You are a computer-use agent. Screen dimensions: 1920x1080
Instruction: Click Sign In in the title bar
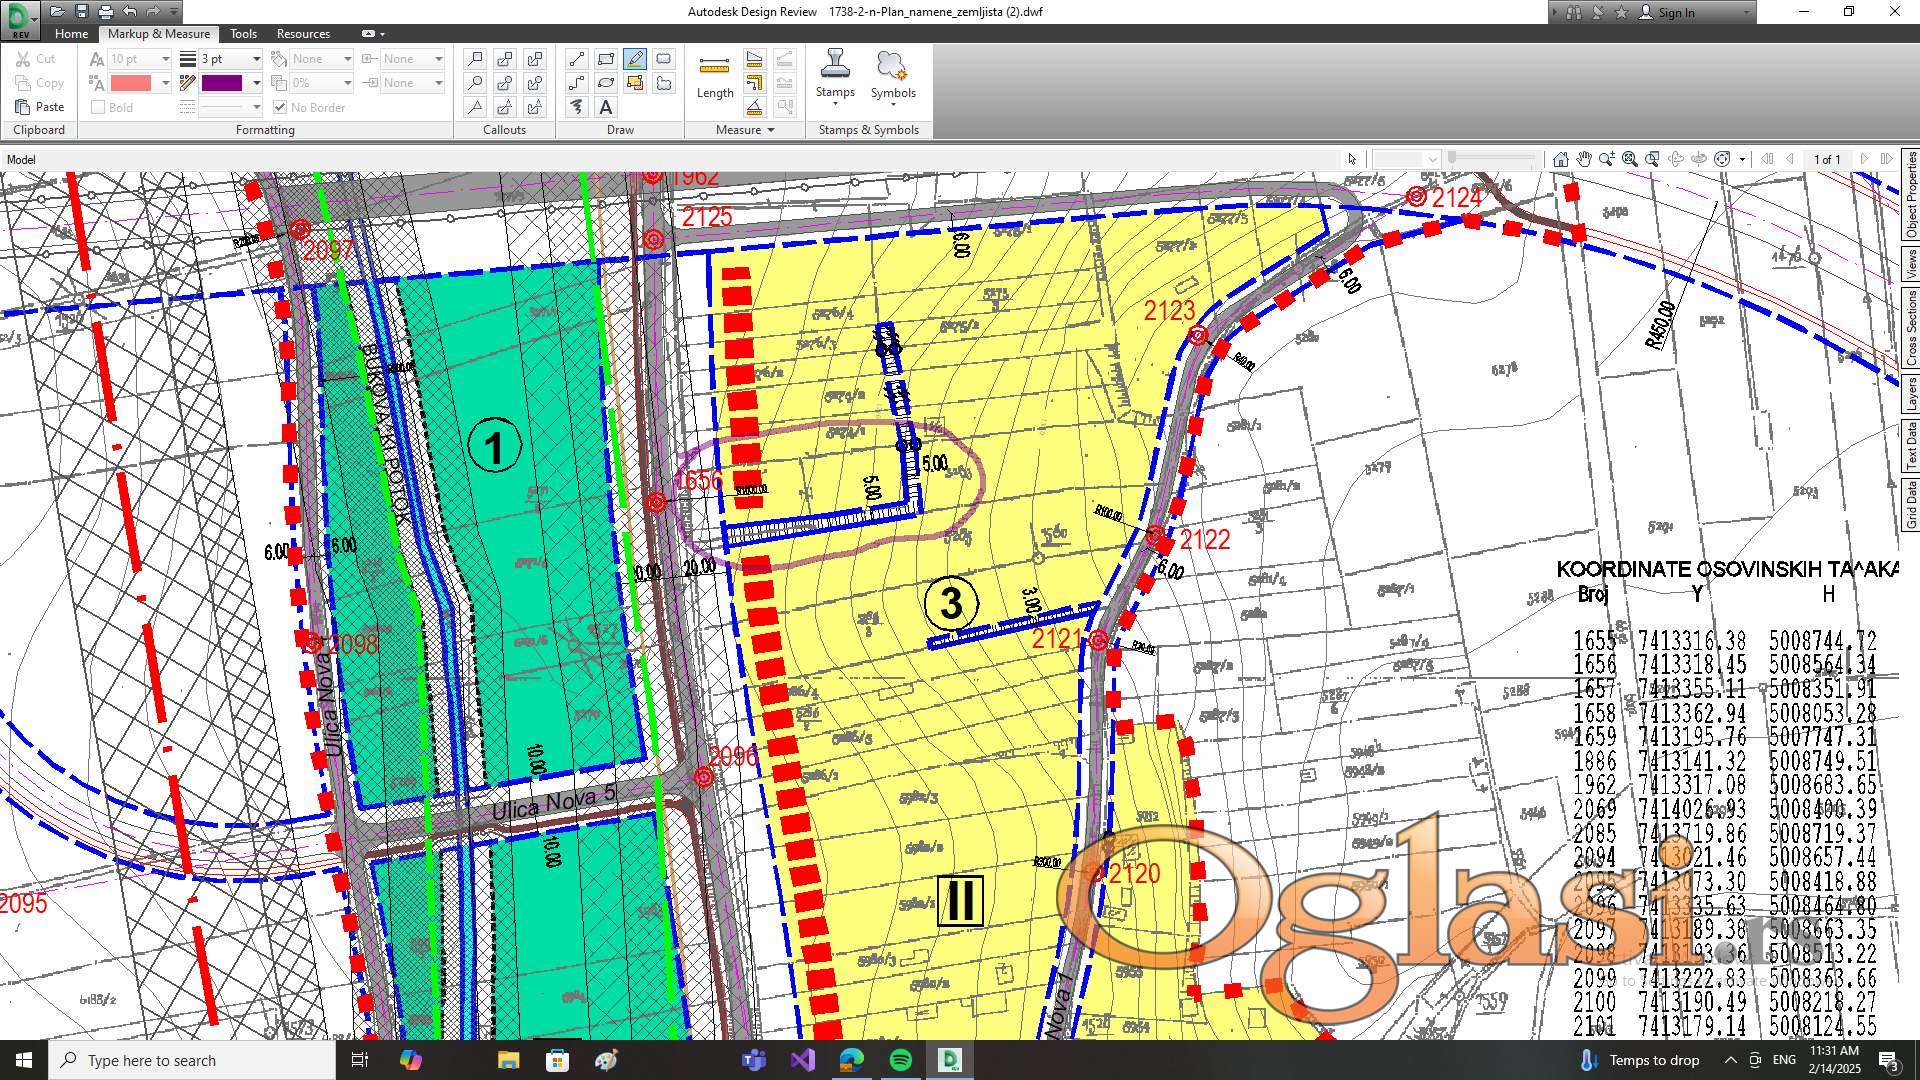pyautogui.click(x=1675, y=12)
